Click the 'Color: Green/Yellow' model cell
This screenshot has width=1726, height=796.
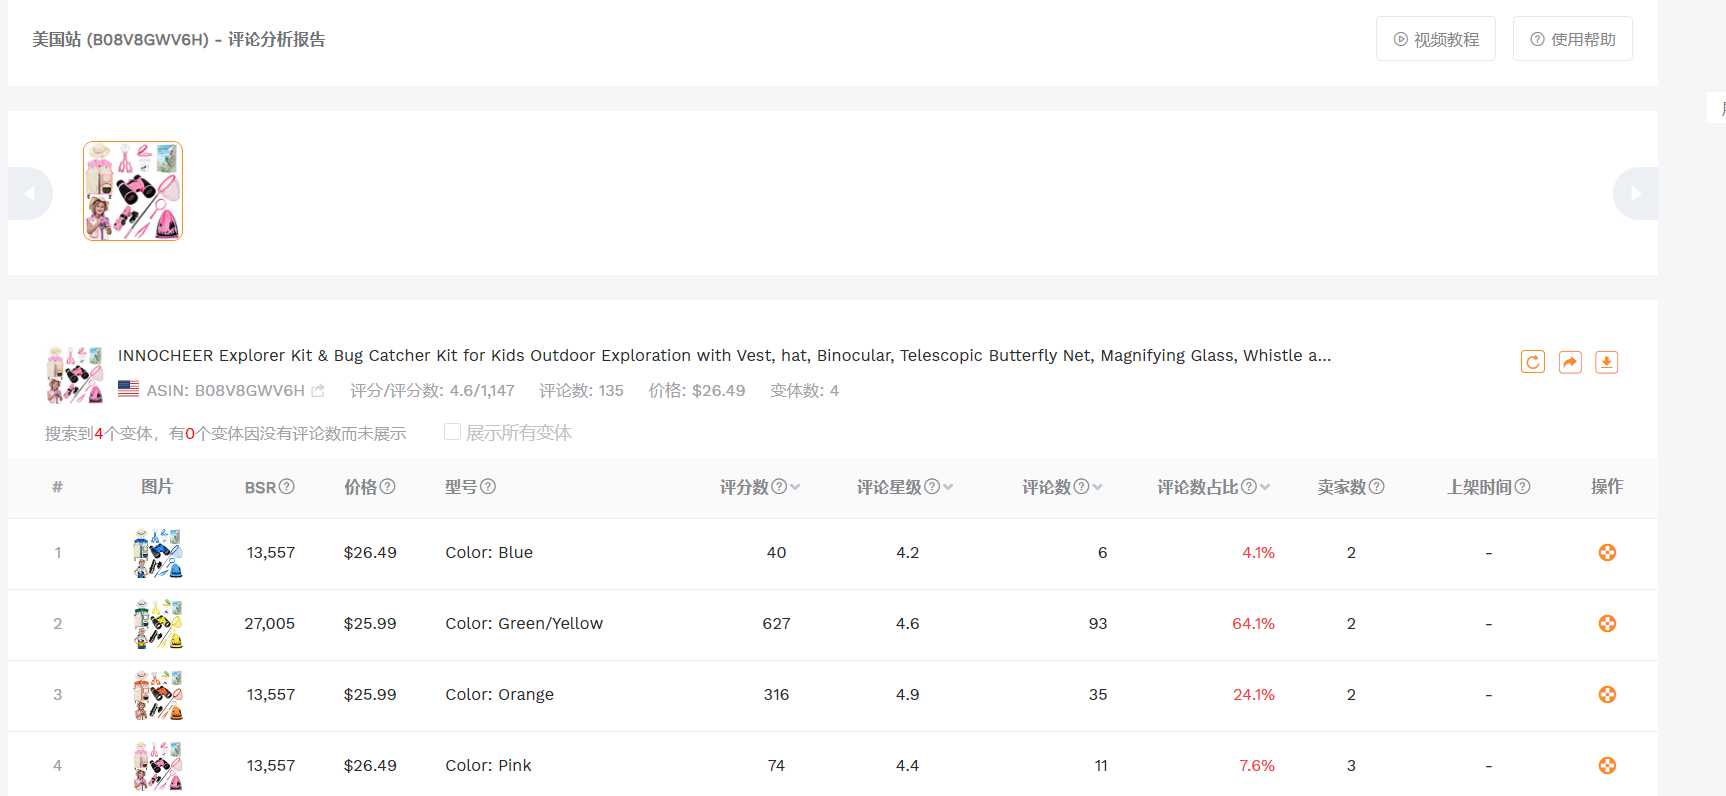coord(524,624)
